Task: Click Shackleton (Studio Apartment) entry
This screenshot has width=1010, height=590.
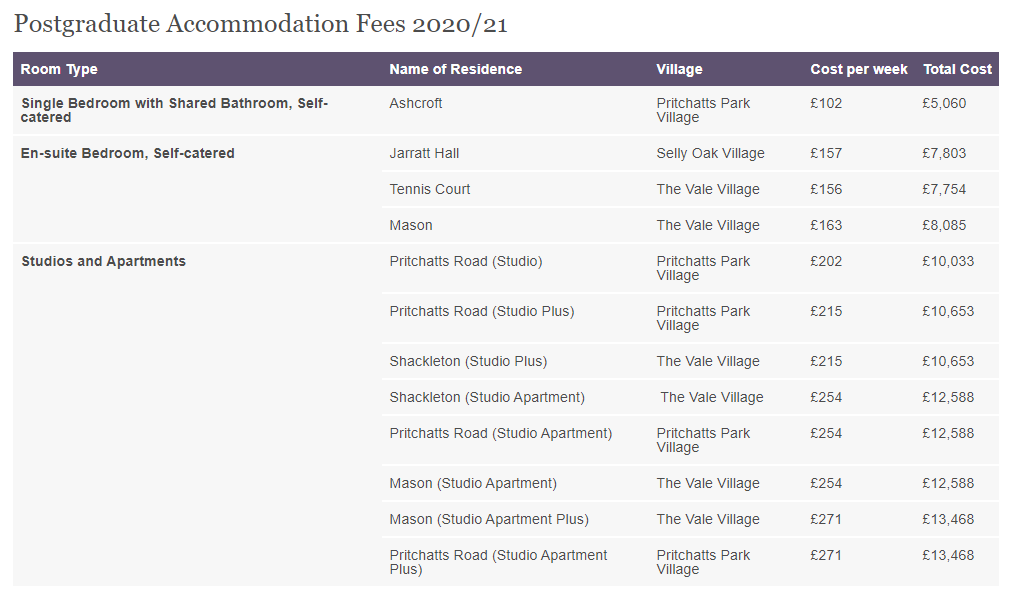Action: tap(487, 397)
